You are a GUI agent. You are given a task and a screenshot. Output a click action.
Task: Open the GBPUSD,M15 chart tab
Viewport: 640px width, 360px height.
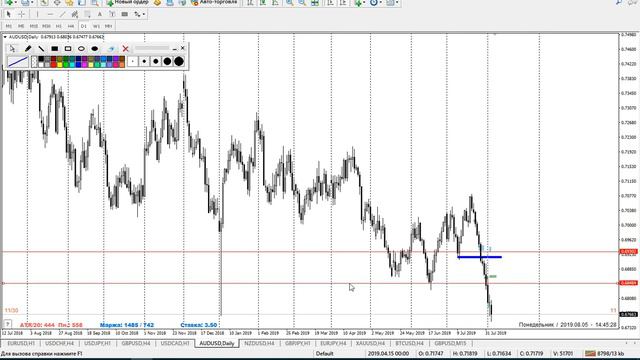tap(450, 343)
